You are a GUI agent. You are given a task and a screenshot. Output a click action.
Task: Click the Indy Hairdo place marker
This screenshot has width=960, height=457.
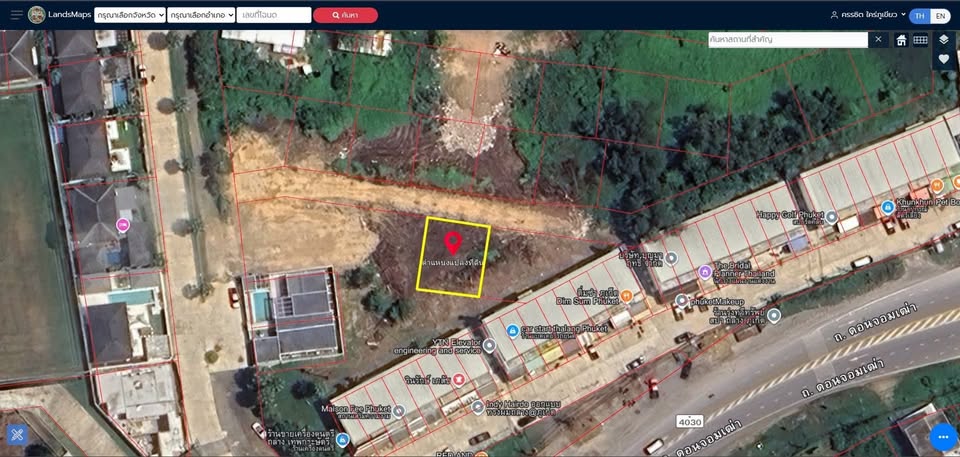[478, 407]
